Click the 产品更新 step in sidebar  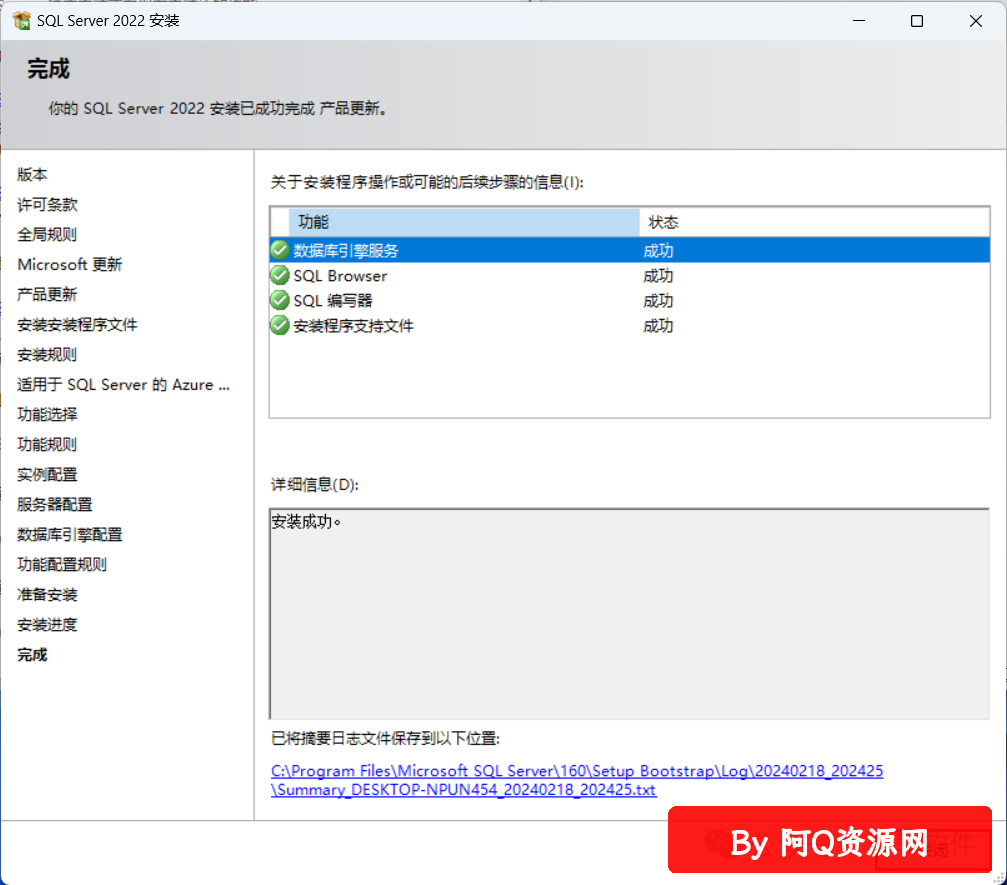click(47, 294)
